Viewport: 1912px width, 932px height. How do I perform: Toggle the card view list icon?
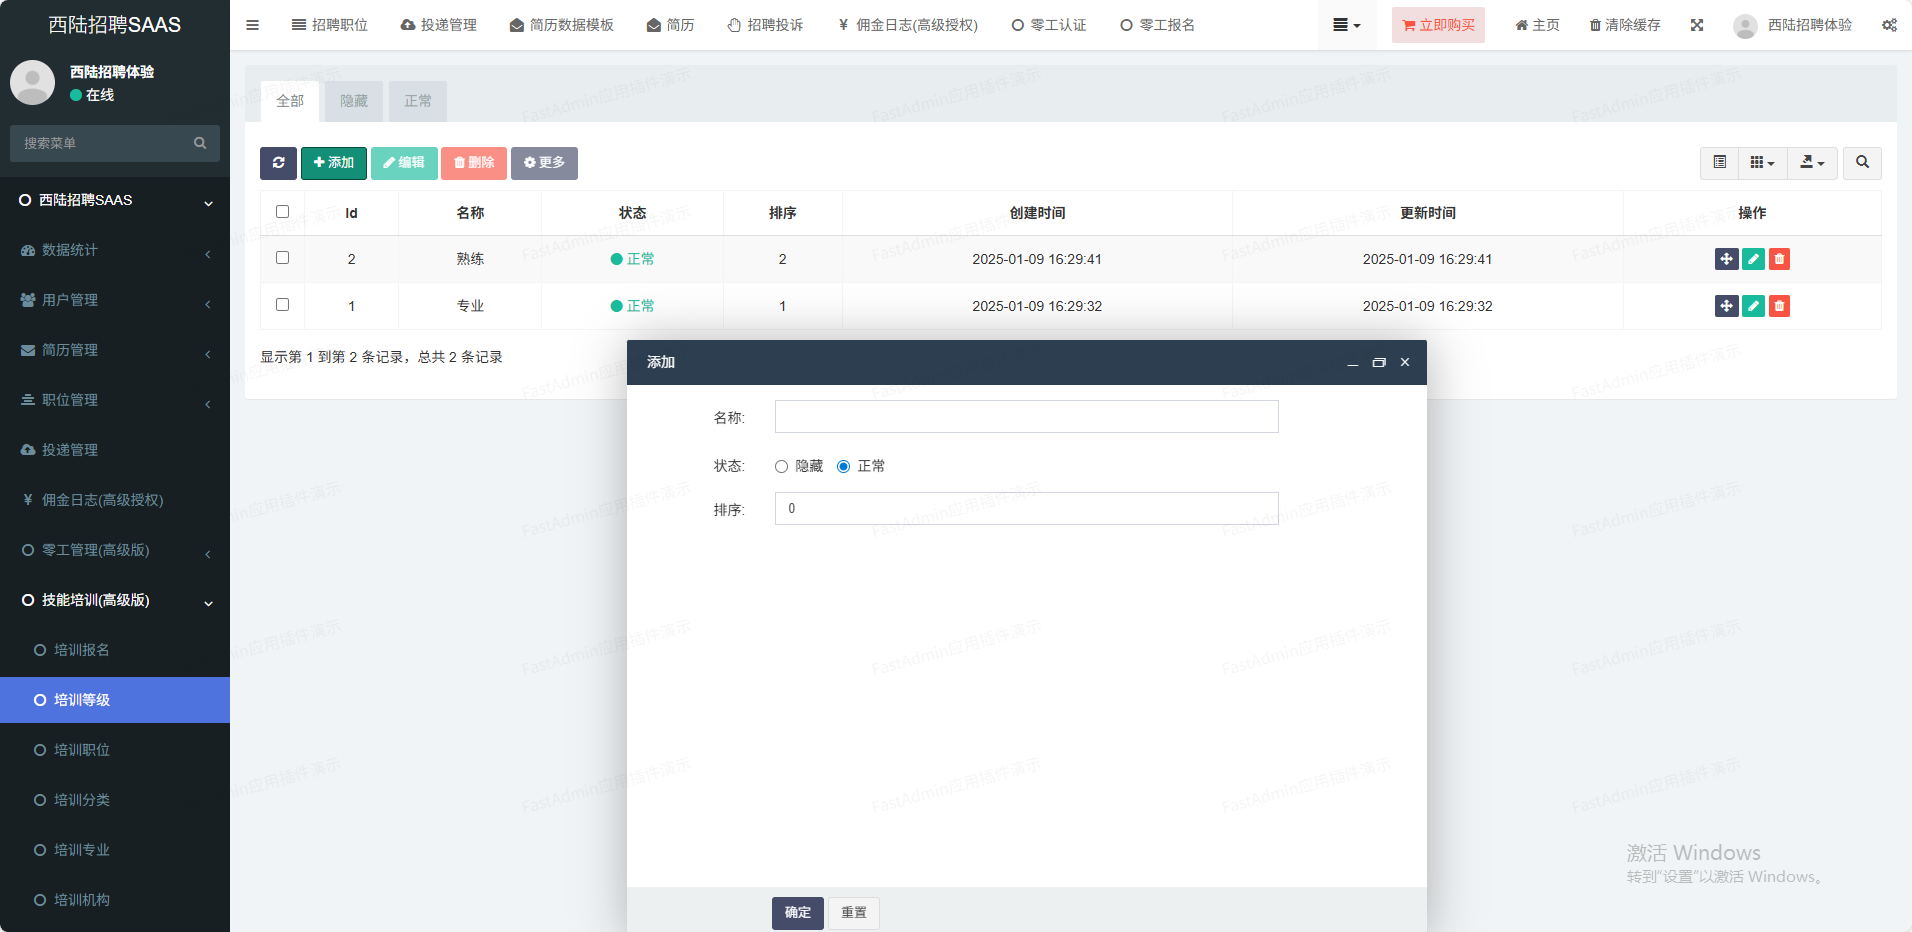coord(1719,163)
